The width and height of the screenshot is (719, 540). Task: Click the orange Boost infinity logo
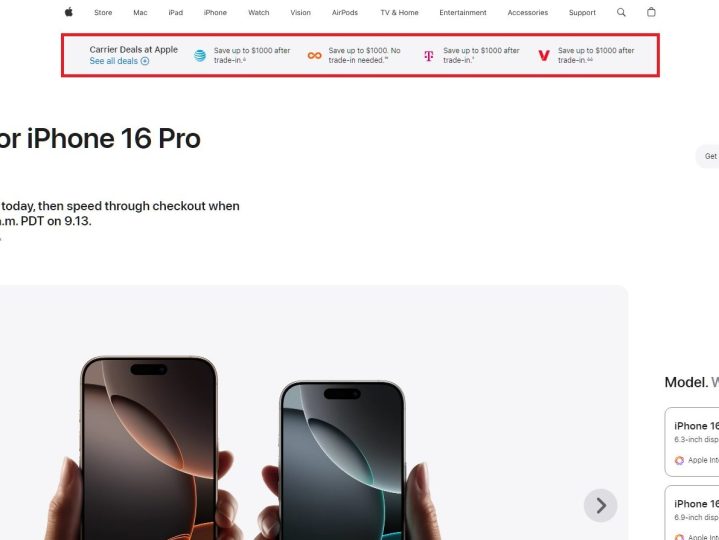[315, 55]
